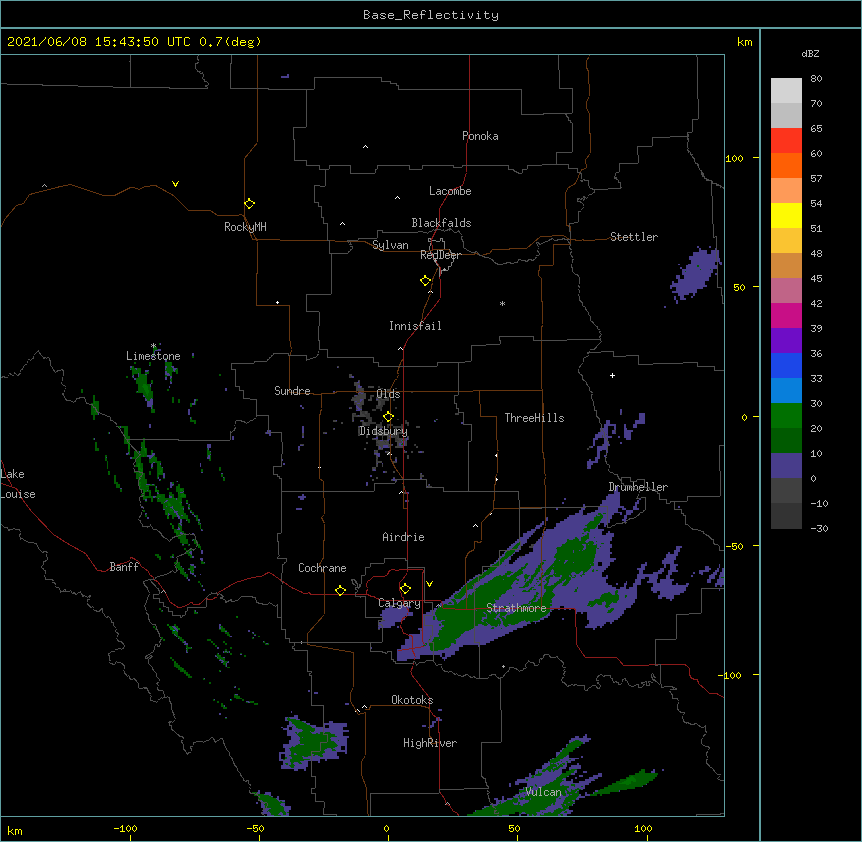Click the Okotoks town label
This screenshot has height=842, width=862.
pos(412,700)
